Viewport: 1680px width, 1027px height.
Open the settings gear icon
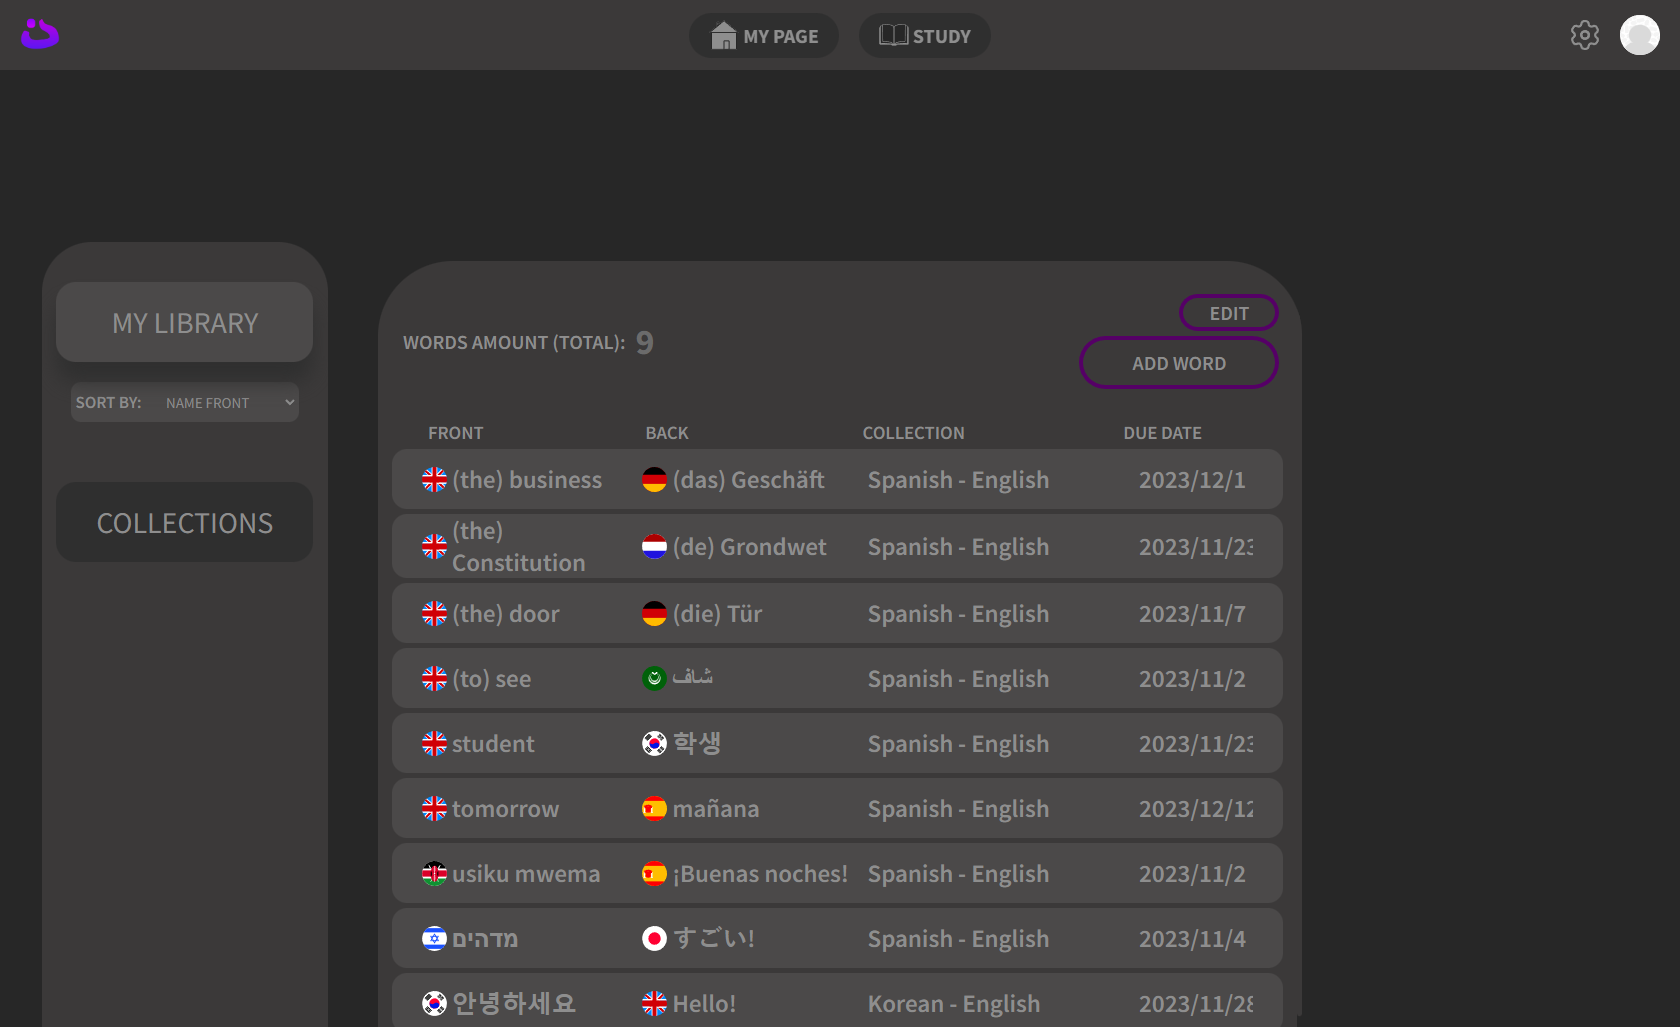pyautogui.click(x=1584, y=35)
